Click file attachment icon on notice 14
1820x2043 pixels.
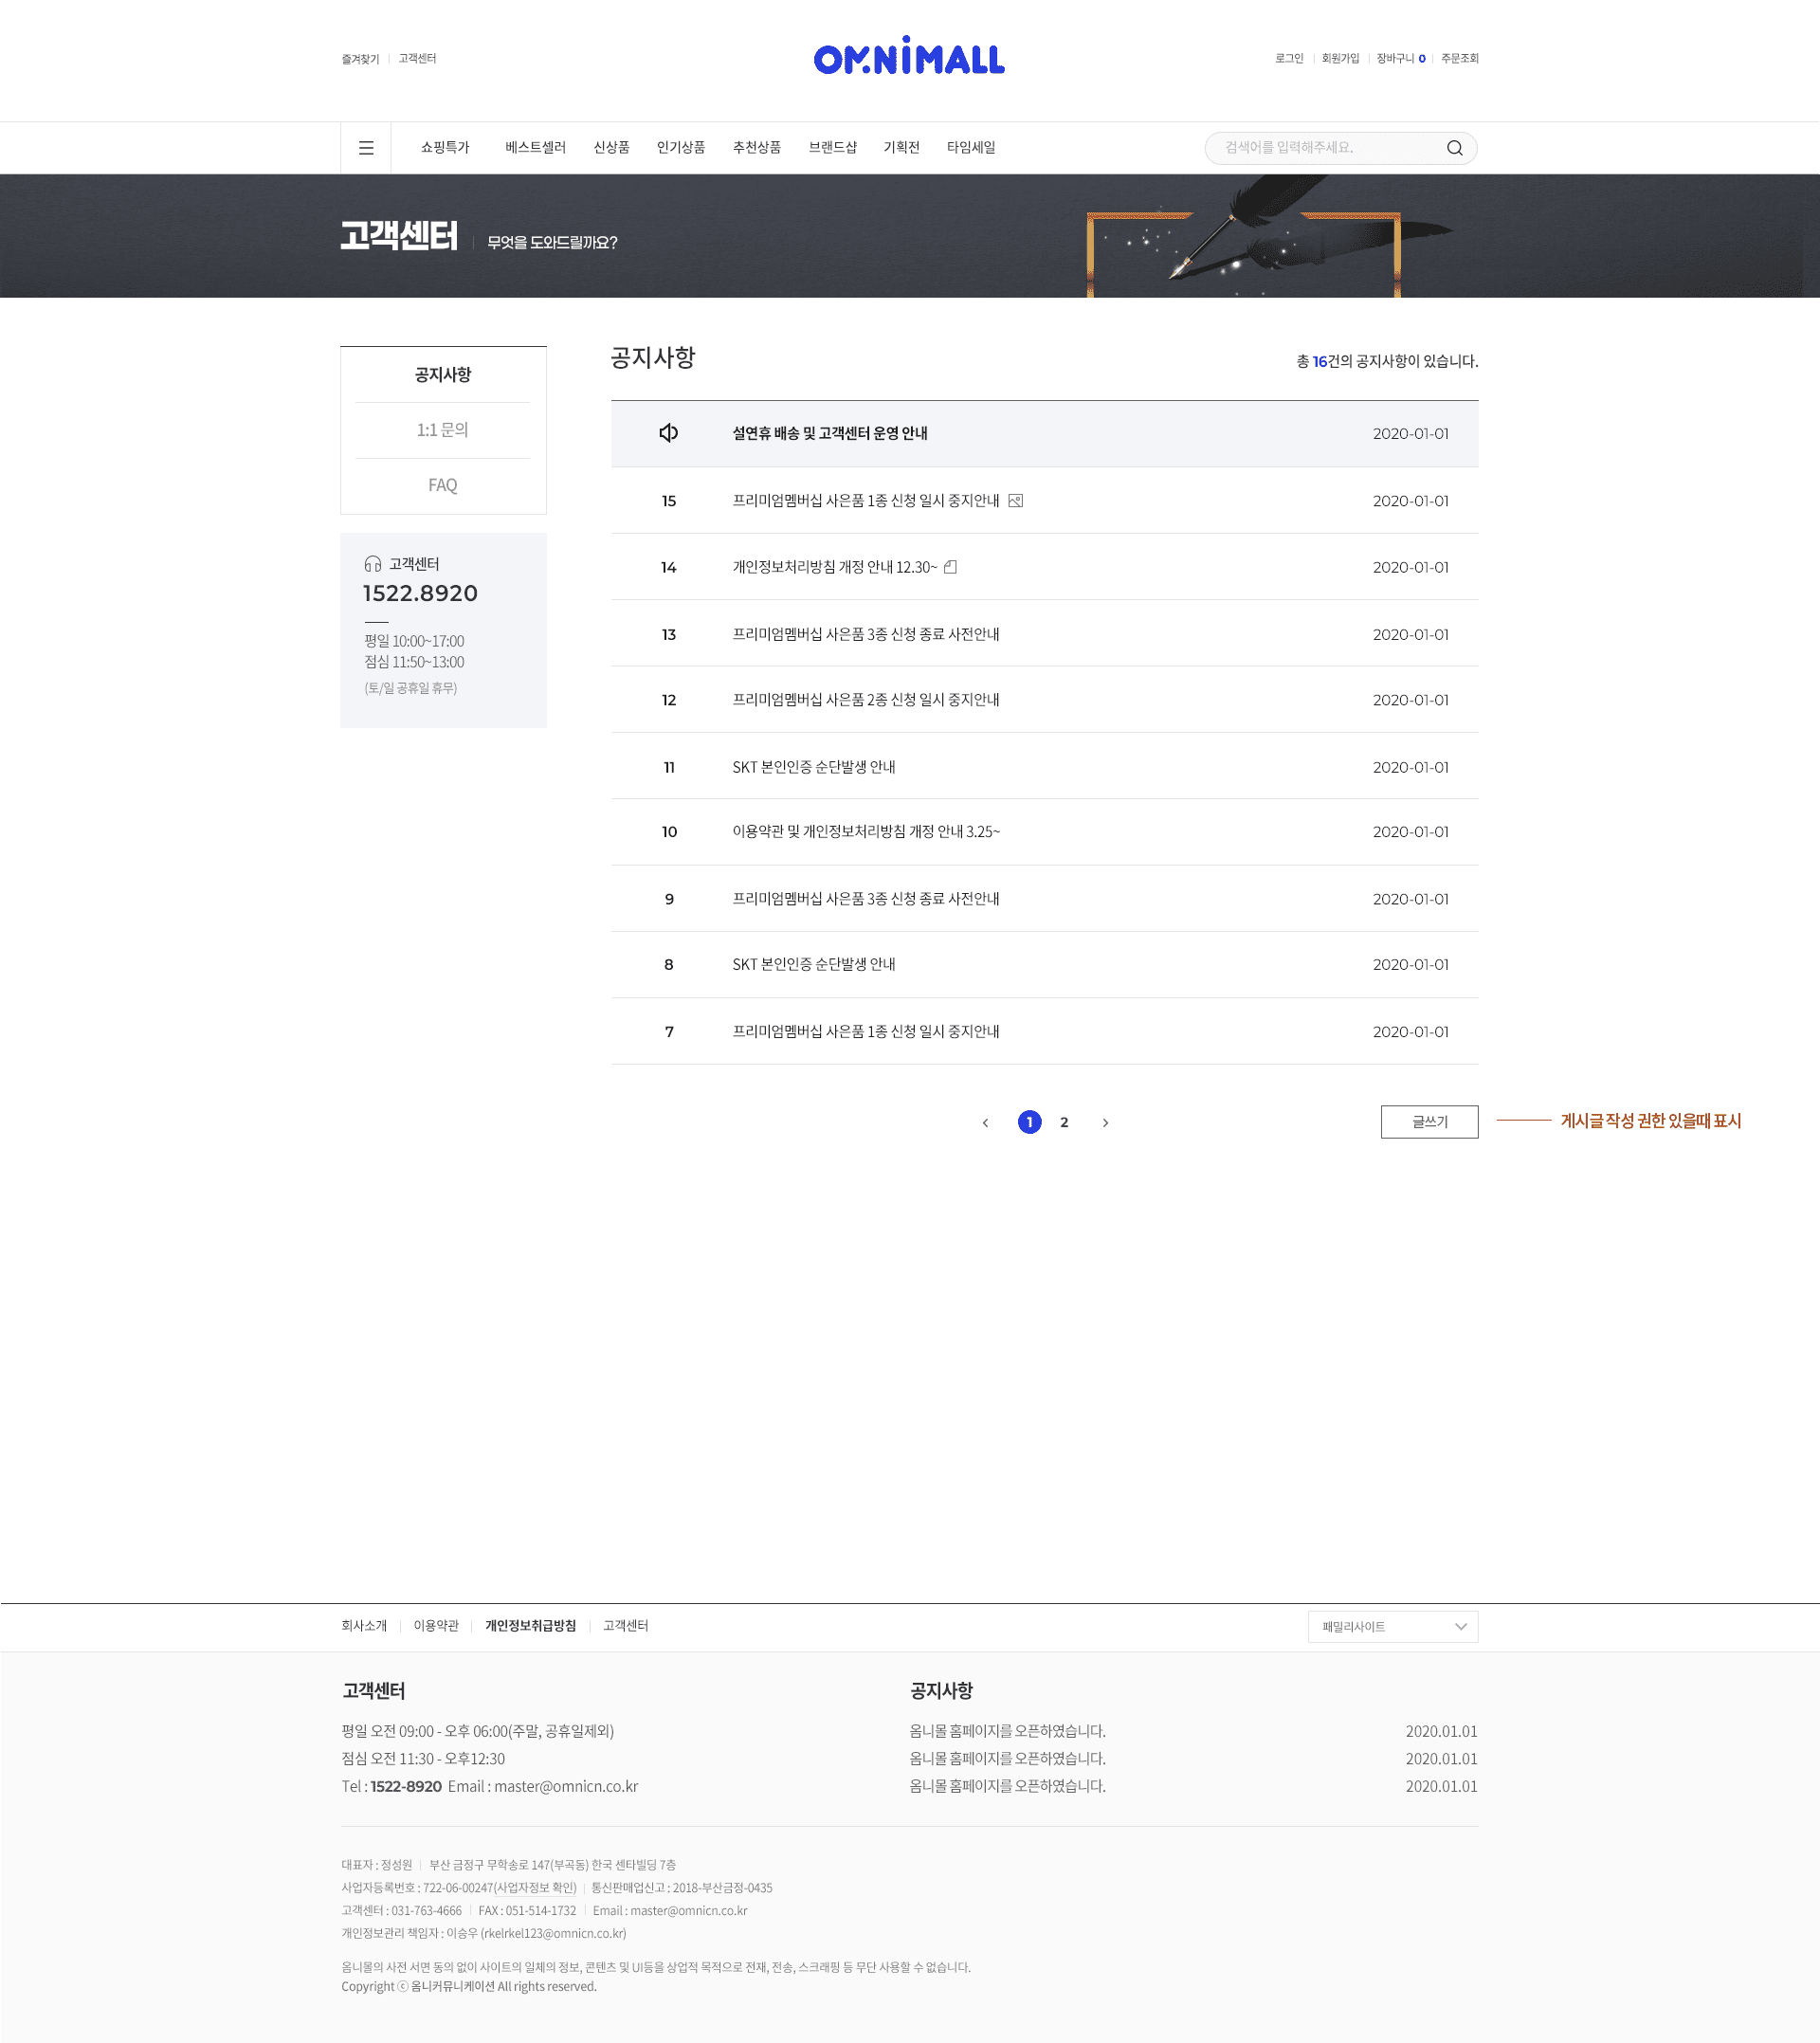(x=950, y=567)
